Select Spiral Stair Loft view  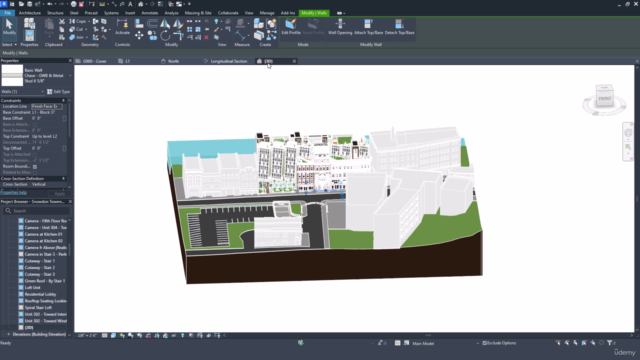point(38,308)
